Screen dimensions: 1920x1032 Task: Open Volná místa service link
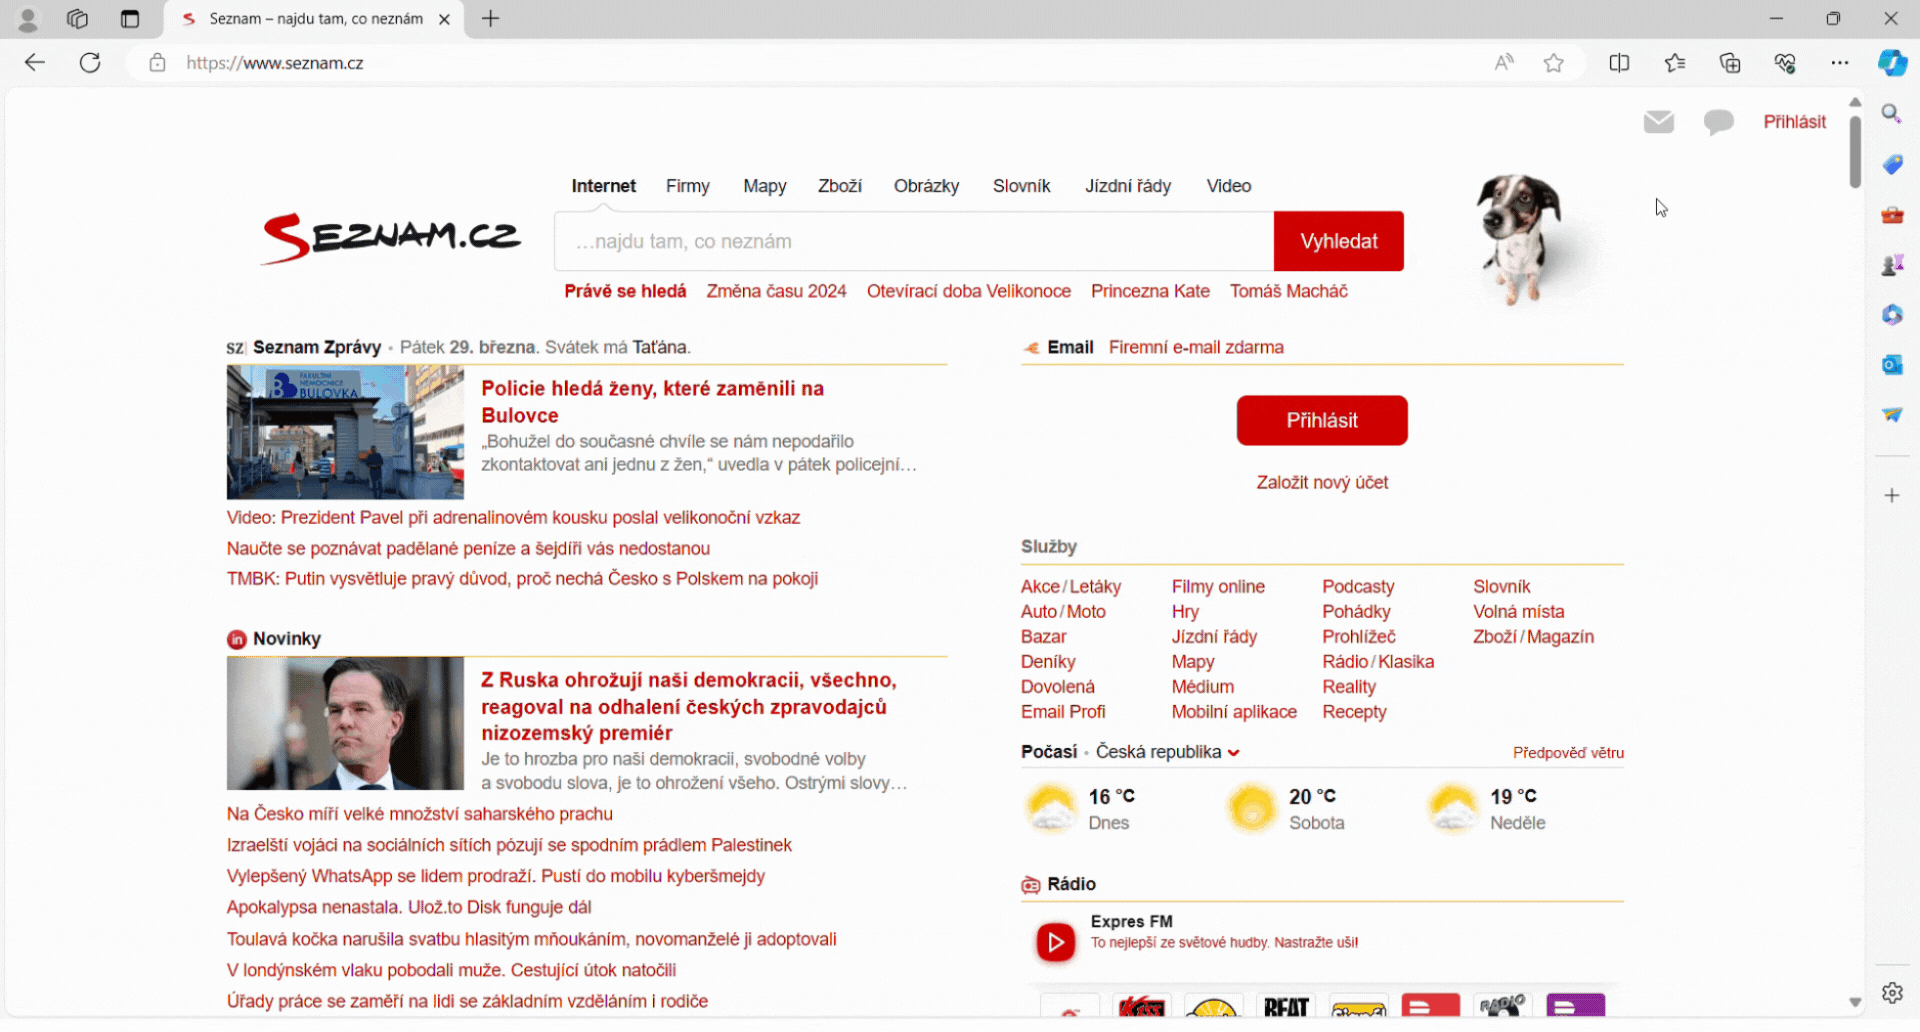pos(1518,612)
